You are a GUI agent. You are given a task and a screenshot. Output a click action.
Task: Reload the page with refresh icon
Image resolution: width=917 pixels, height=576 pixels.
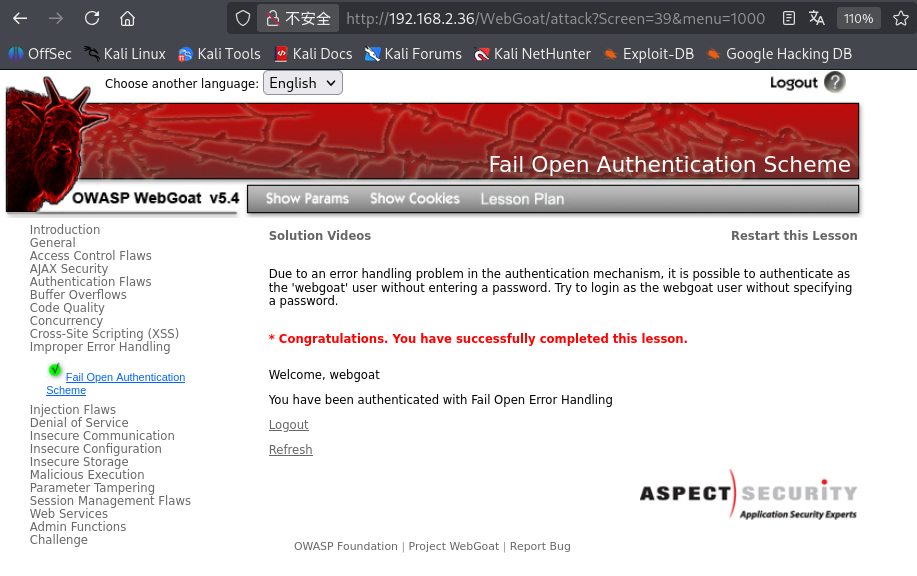click(92, 19)
